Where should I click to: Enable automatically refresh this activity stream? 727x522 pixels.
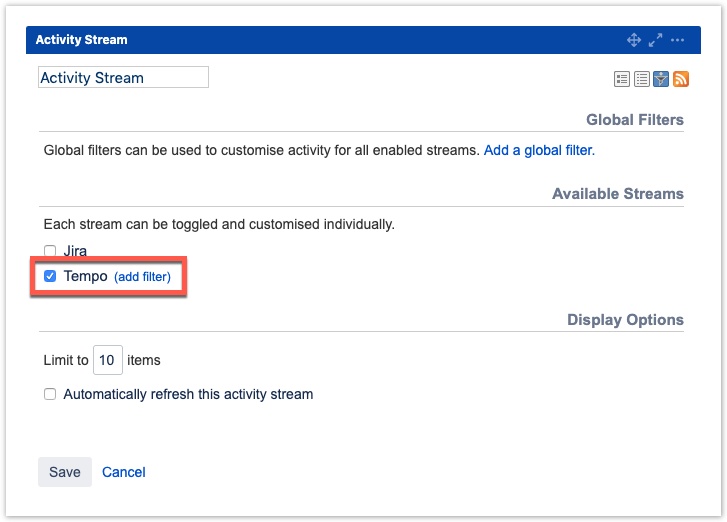click(50, 394)
